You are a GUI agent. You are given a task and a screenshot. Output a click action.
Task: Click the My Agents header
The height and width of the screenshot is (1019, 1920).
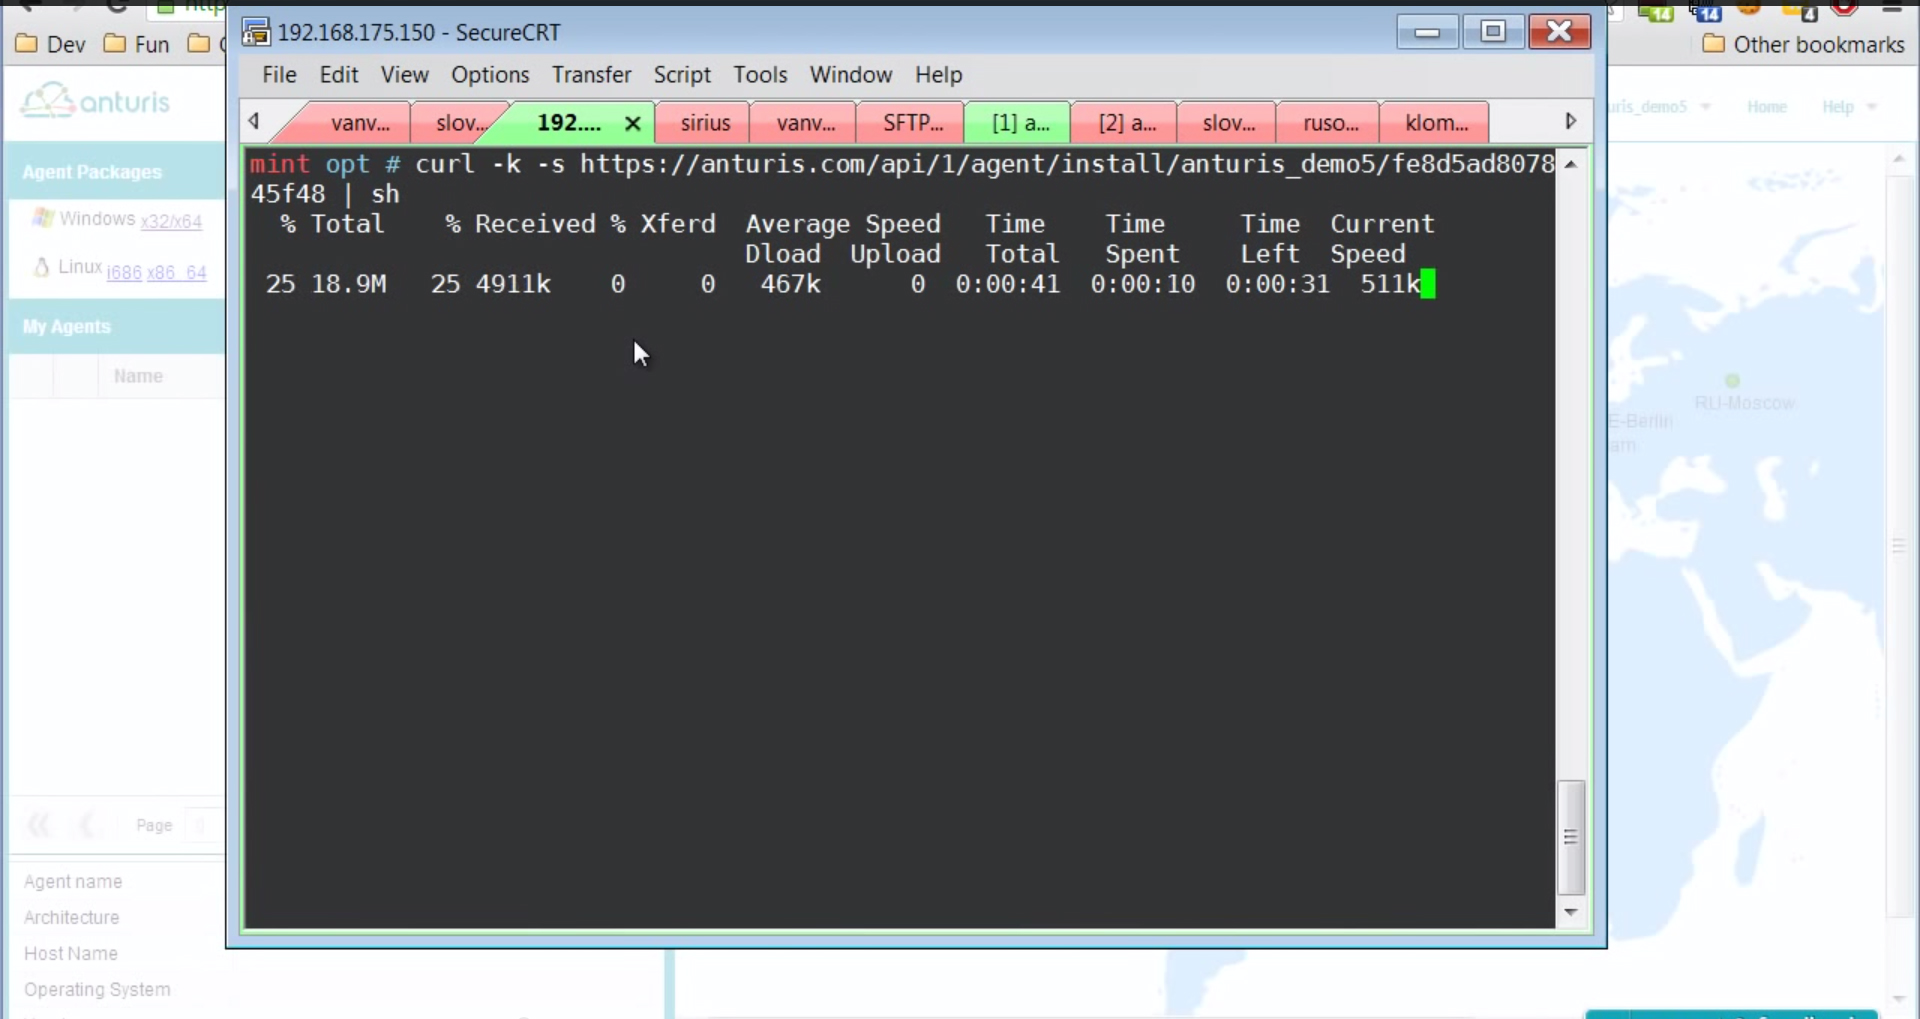[67, 327]
